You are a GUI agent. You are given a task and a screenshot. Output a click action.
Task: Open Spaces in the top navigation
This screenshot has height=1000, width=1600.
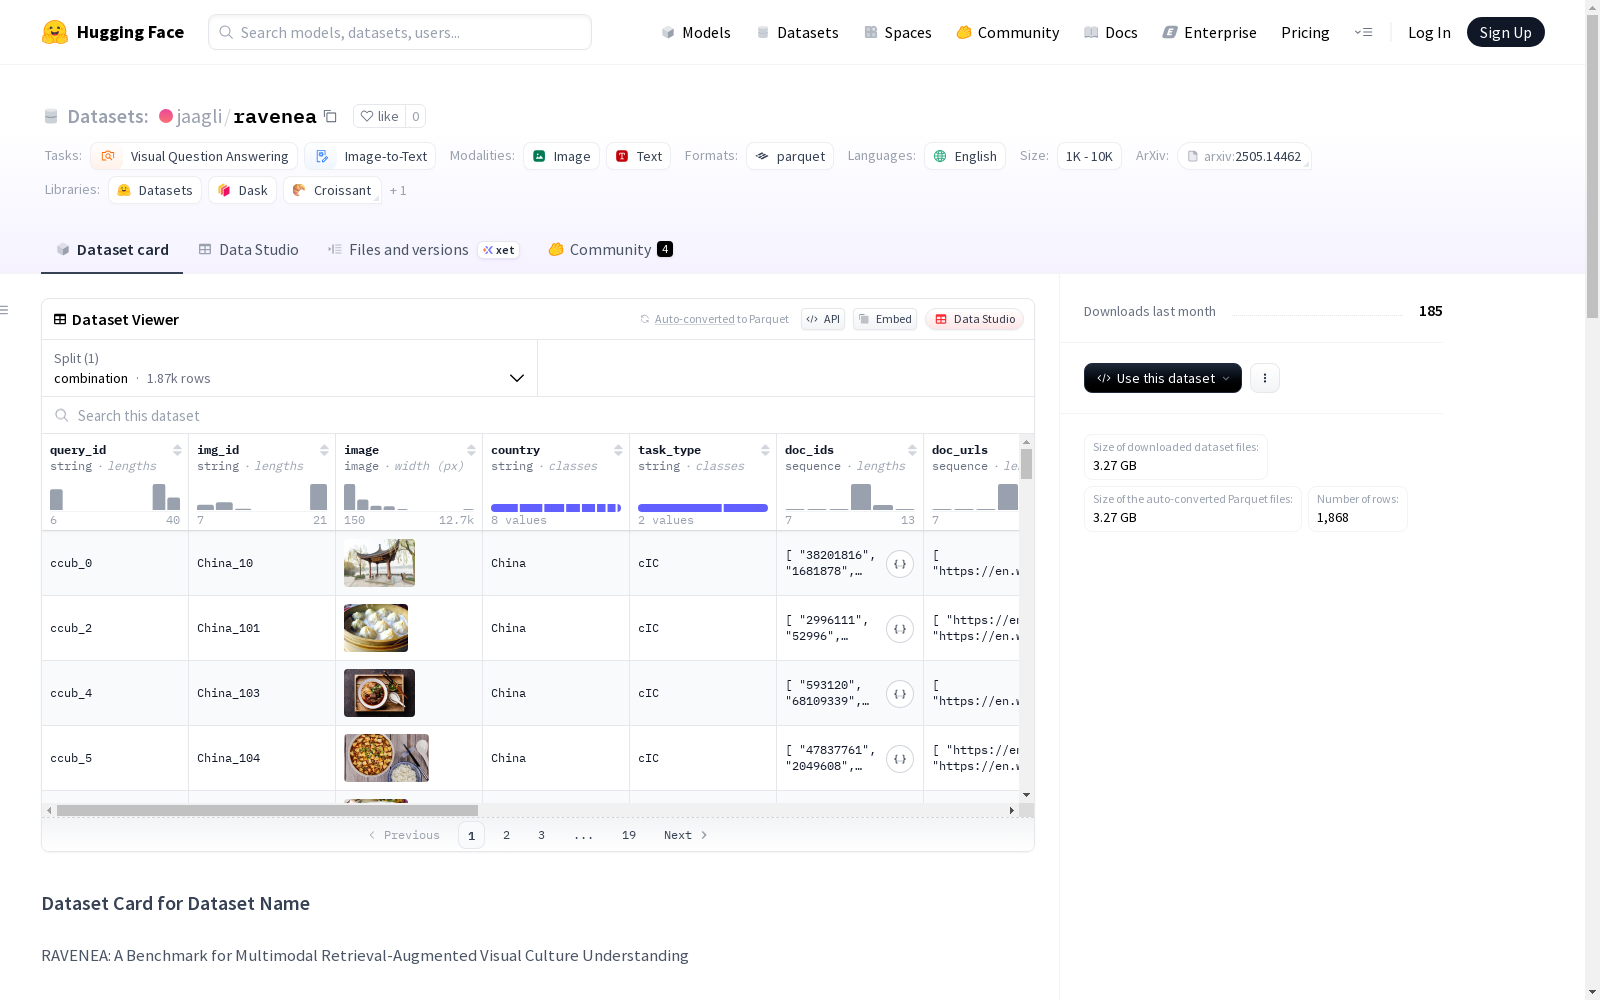897,32
